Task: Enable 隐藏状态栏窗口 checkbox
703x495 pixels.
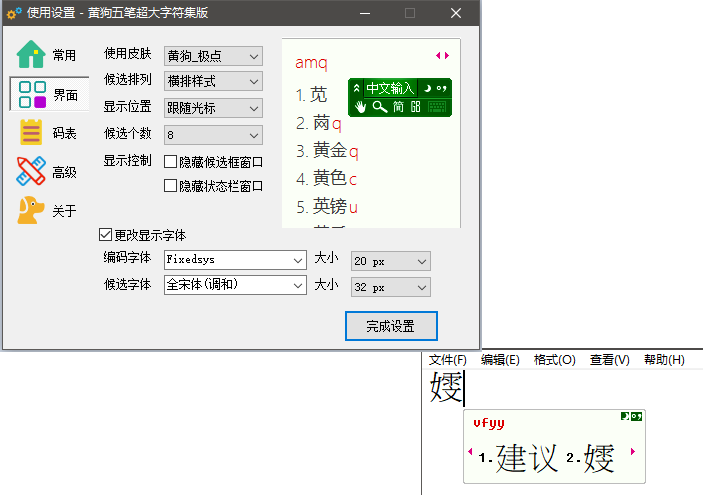Action: [x=171, y=185]
